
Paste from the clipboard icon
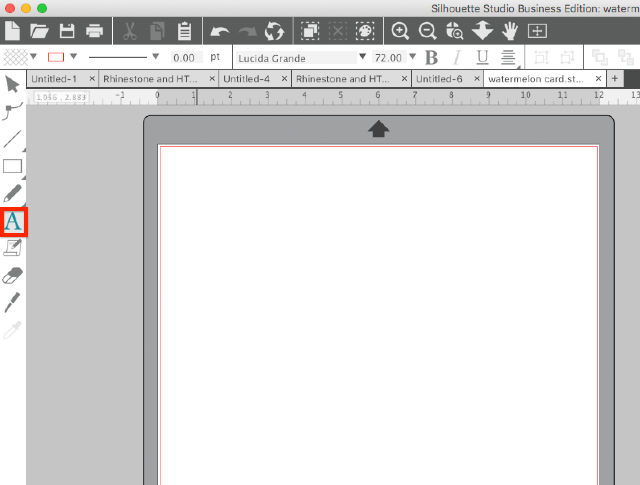184,31
